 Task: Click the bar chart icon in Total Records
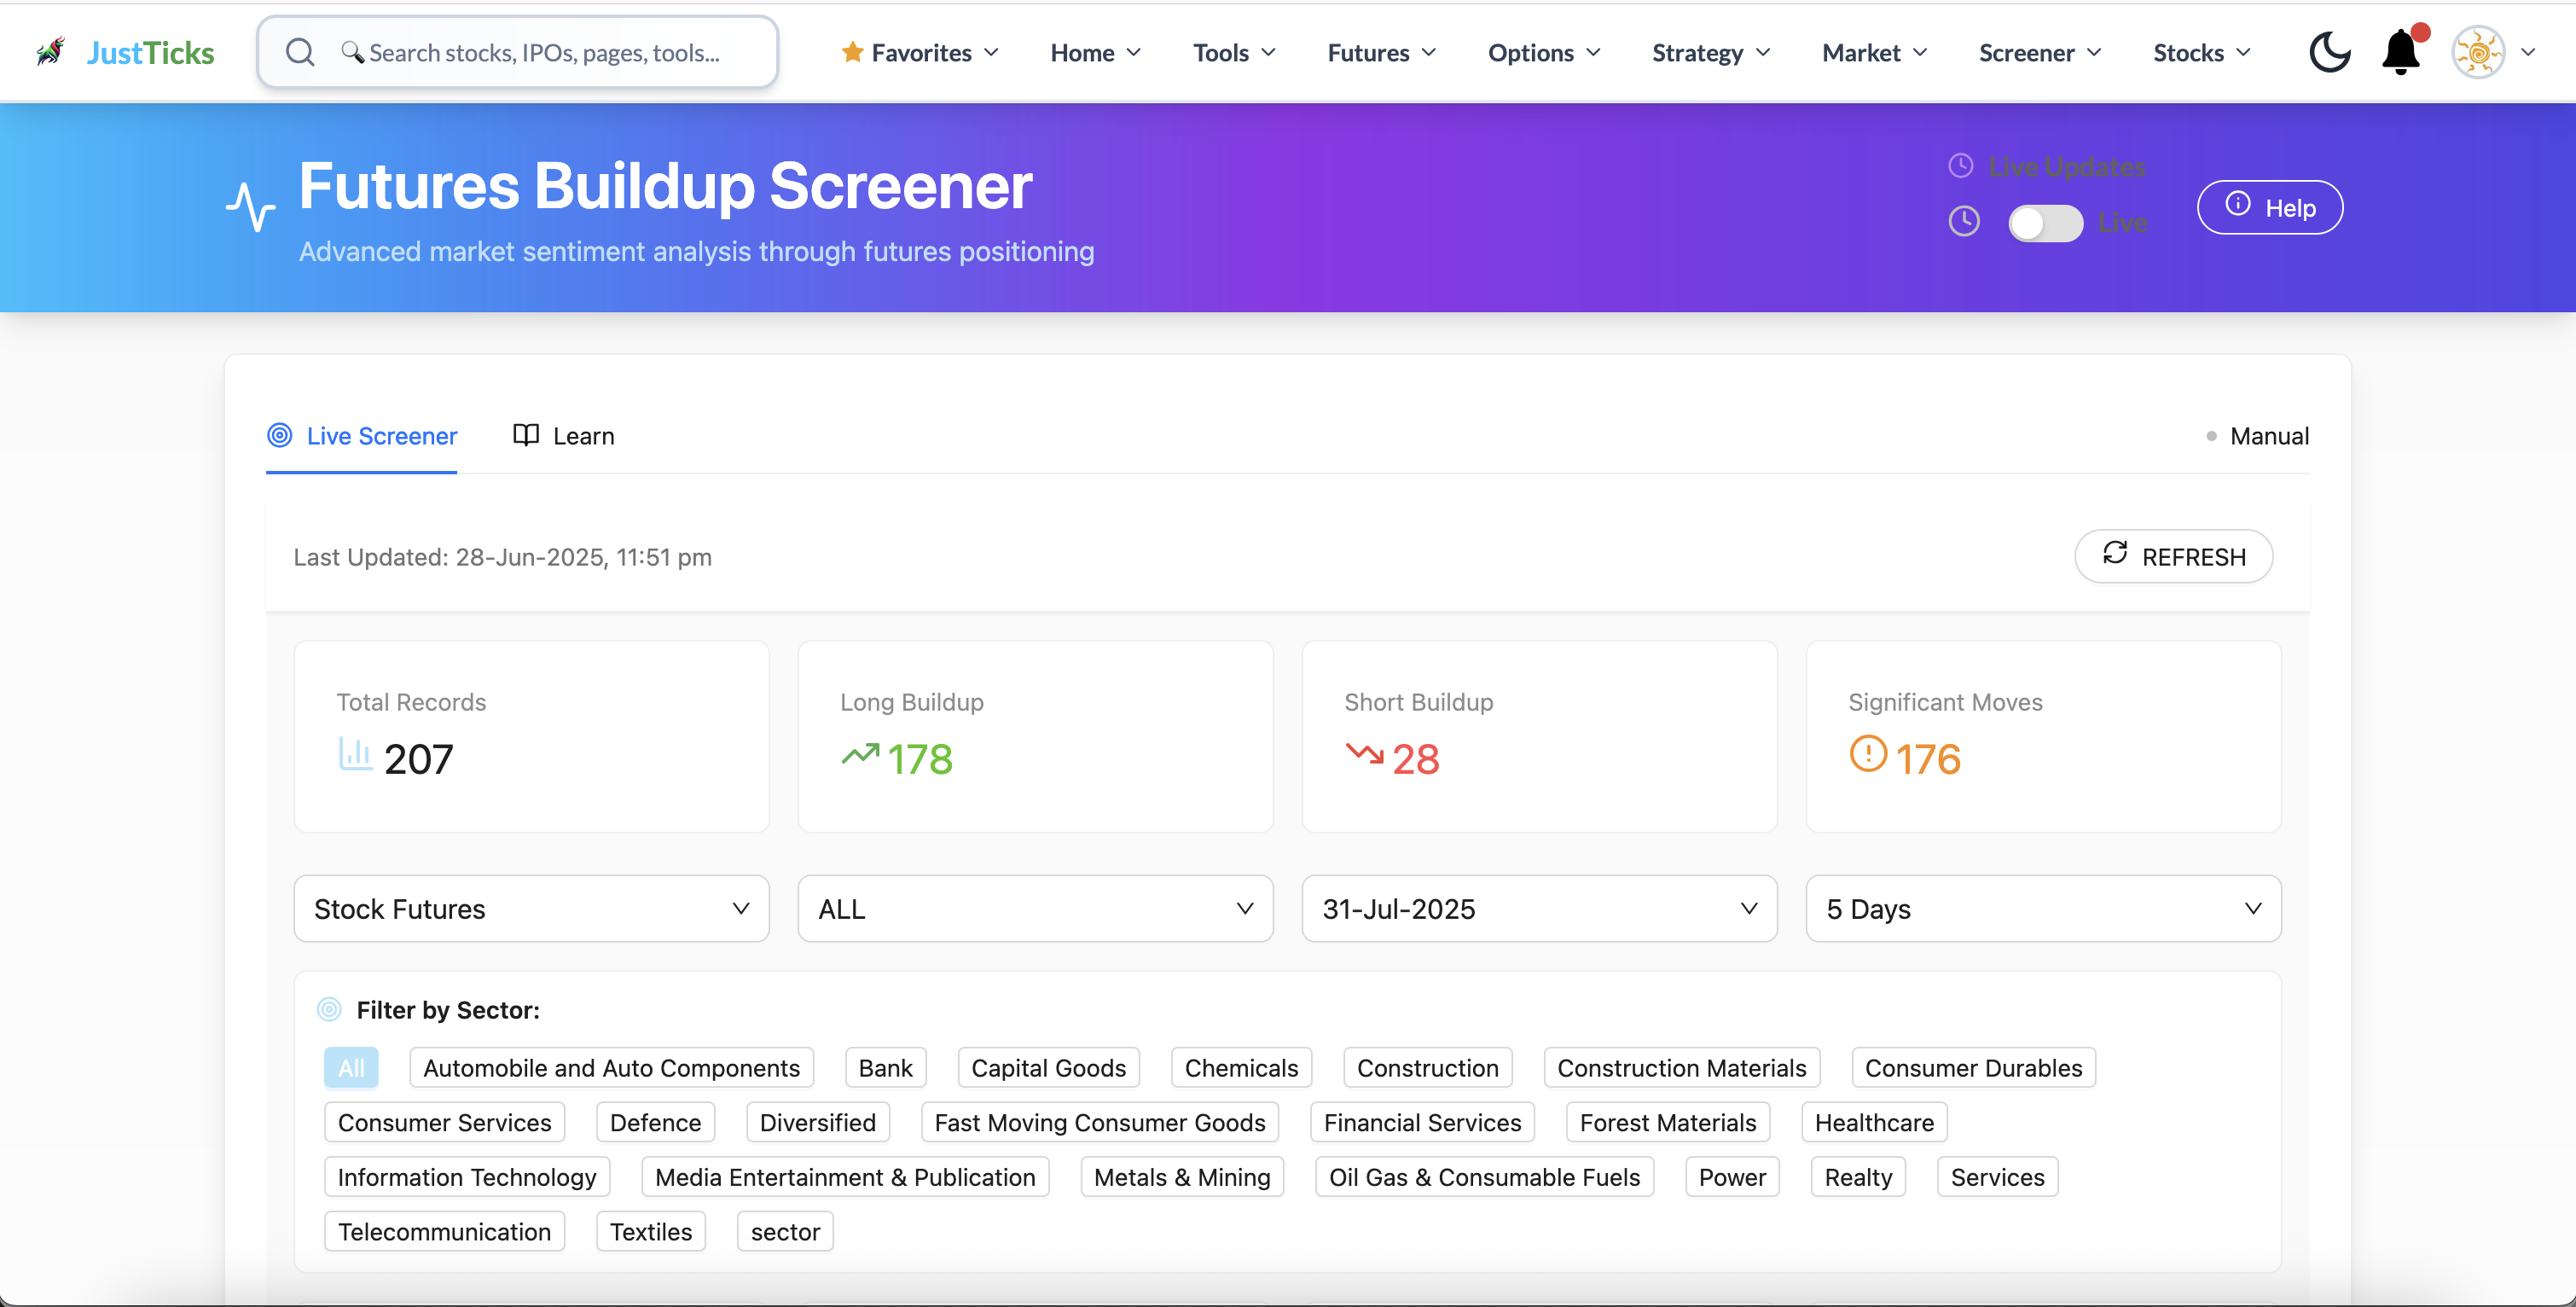[354, 755]
